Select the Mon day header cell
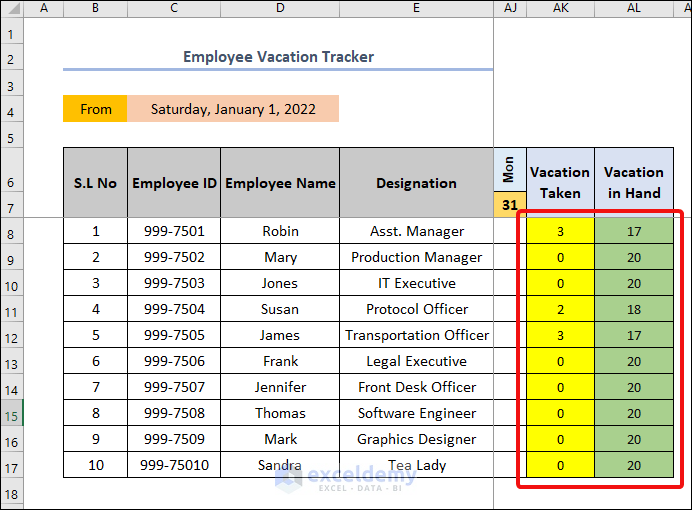Screen dimensions: 692x510 pyautogui.click(x=509, y=171)
